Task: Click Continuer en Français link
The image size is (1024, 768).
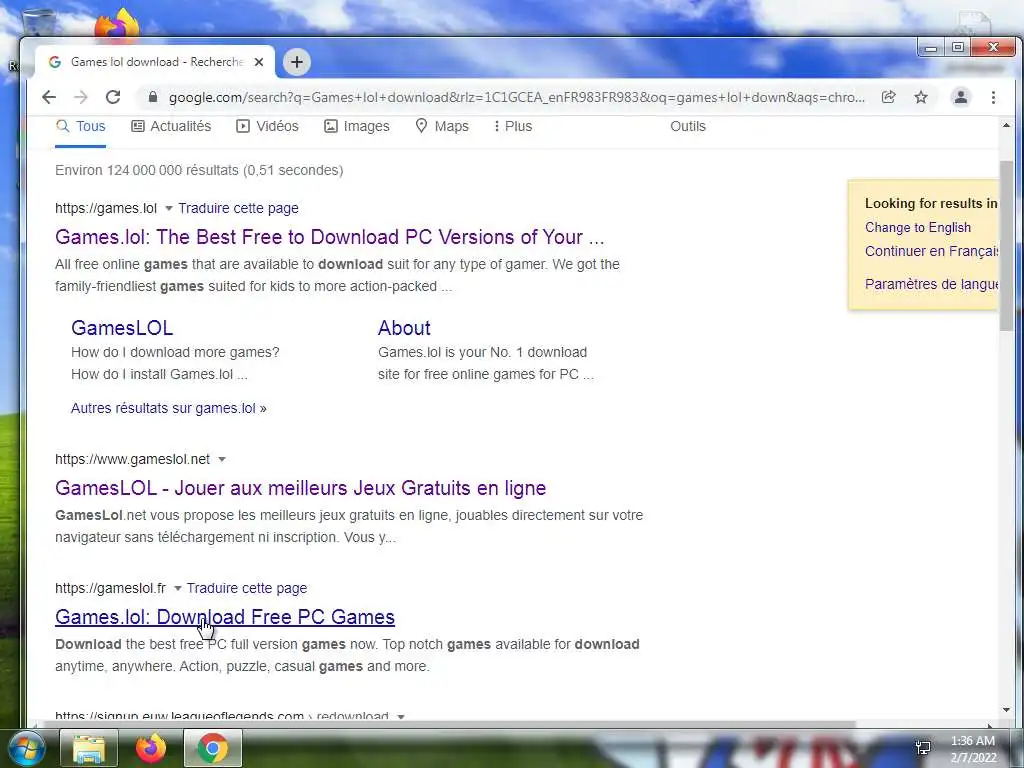Action: tap(931, 251)
